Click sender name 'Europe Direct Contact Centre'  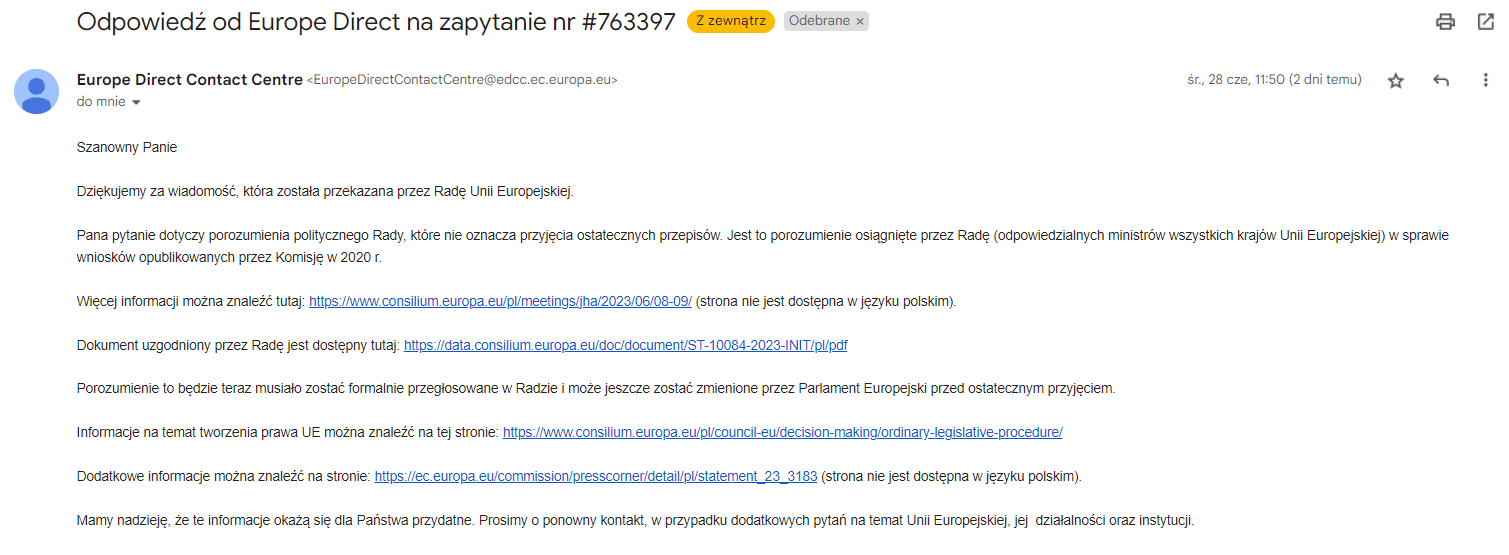(x=190, y=80)
